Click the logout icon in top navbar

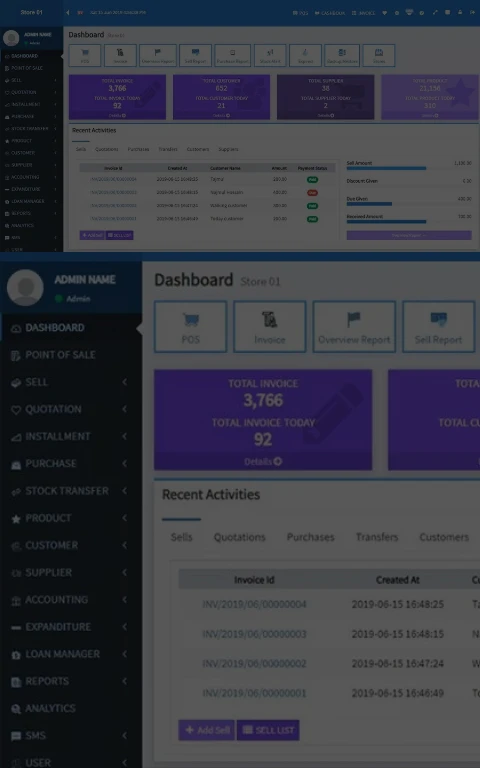click(x=472, y=12)
